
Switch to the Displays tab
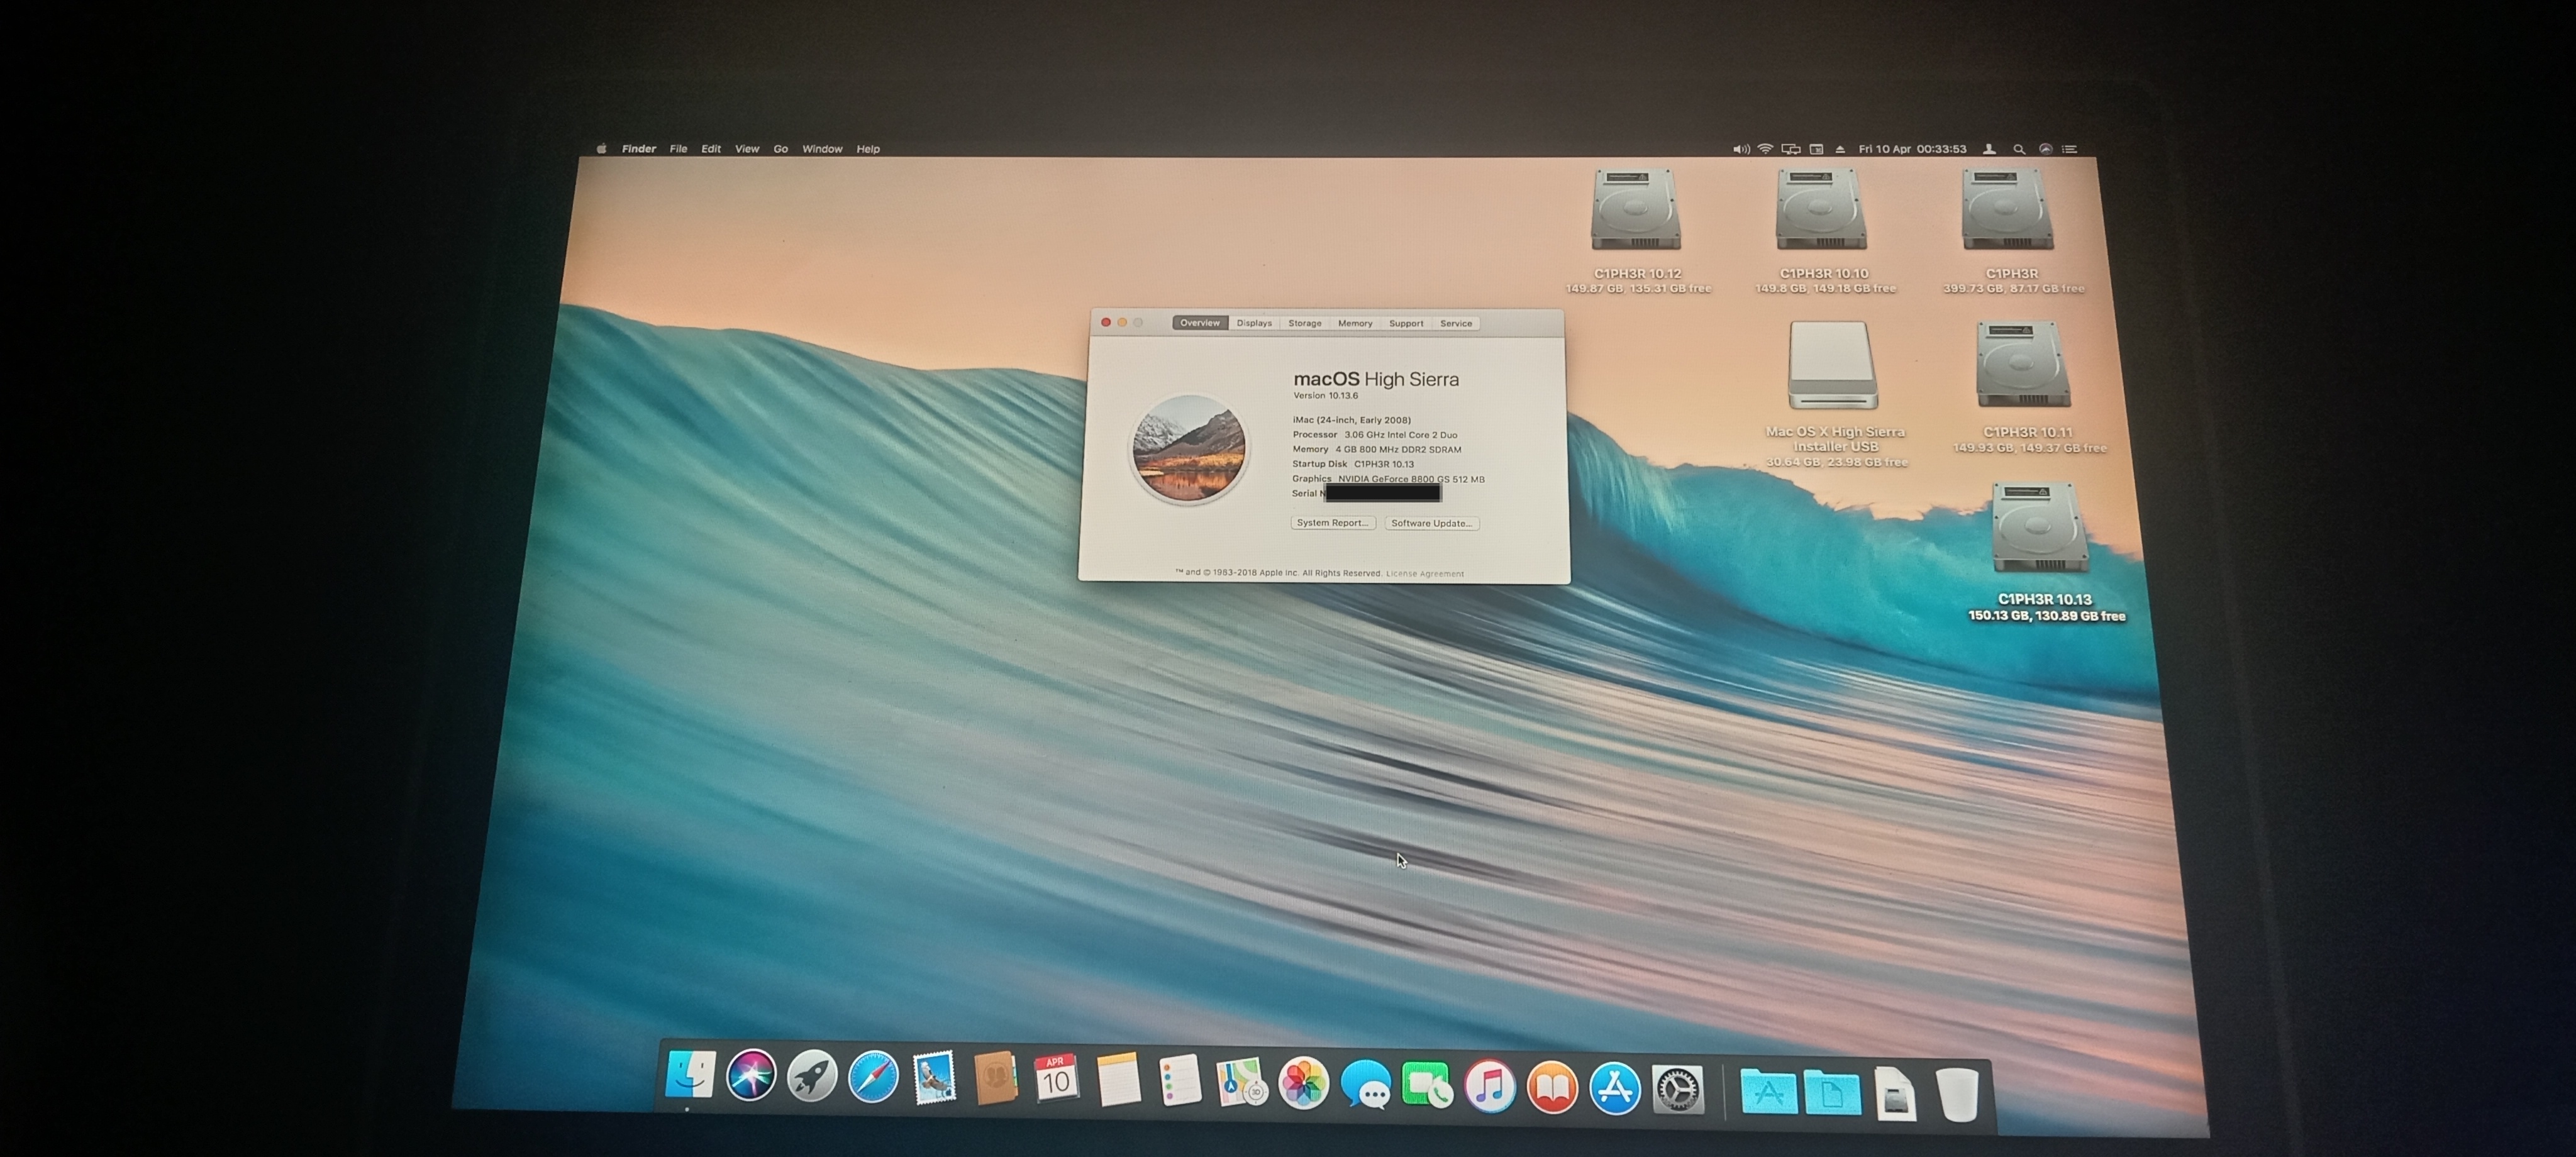tap(1254, 323)
